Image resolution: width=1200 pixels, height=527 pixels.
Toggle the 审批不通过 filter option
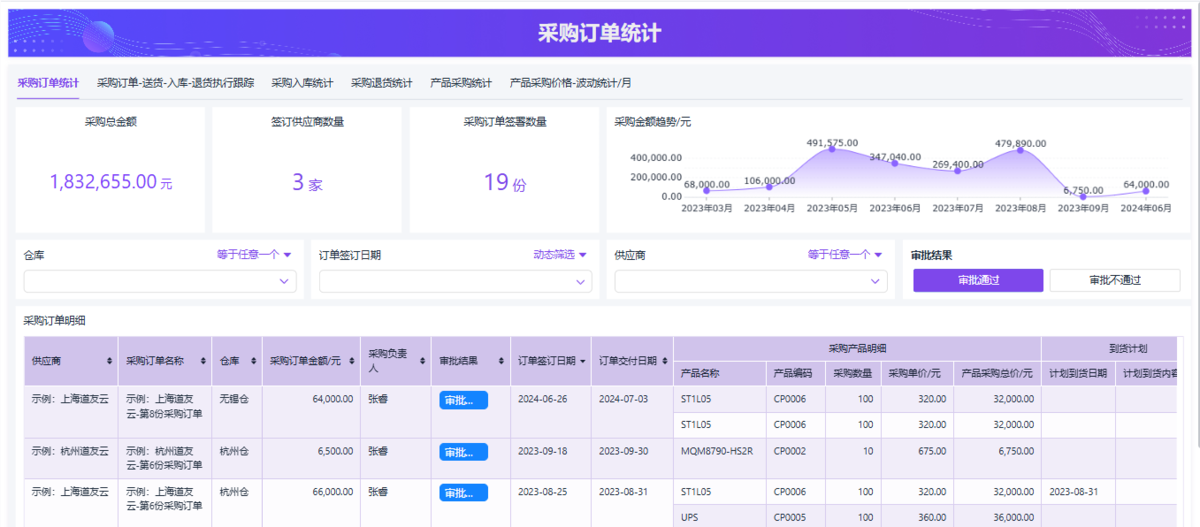pos(1114,281)
